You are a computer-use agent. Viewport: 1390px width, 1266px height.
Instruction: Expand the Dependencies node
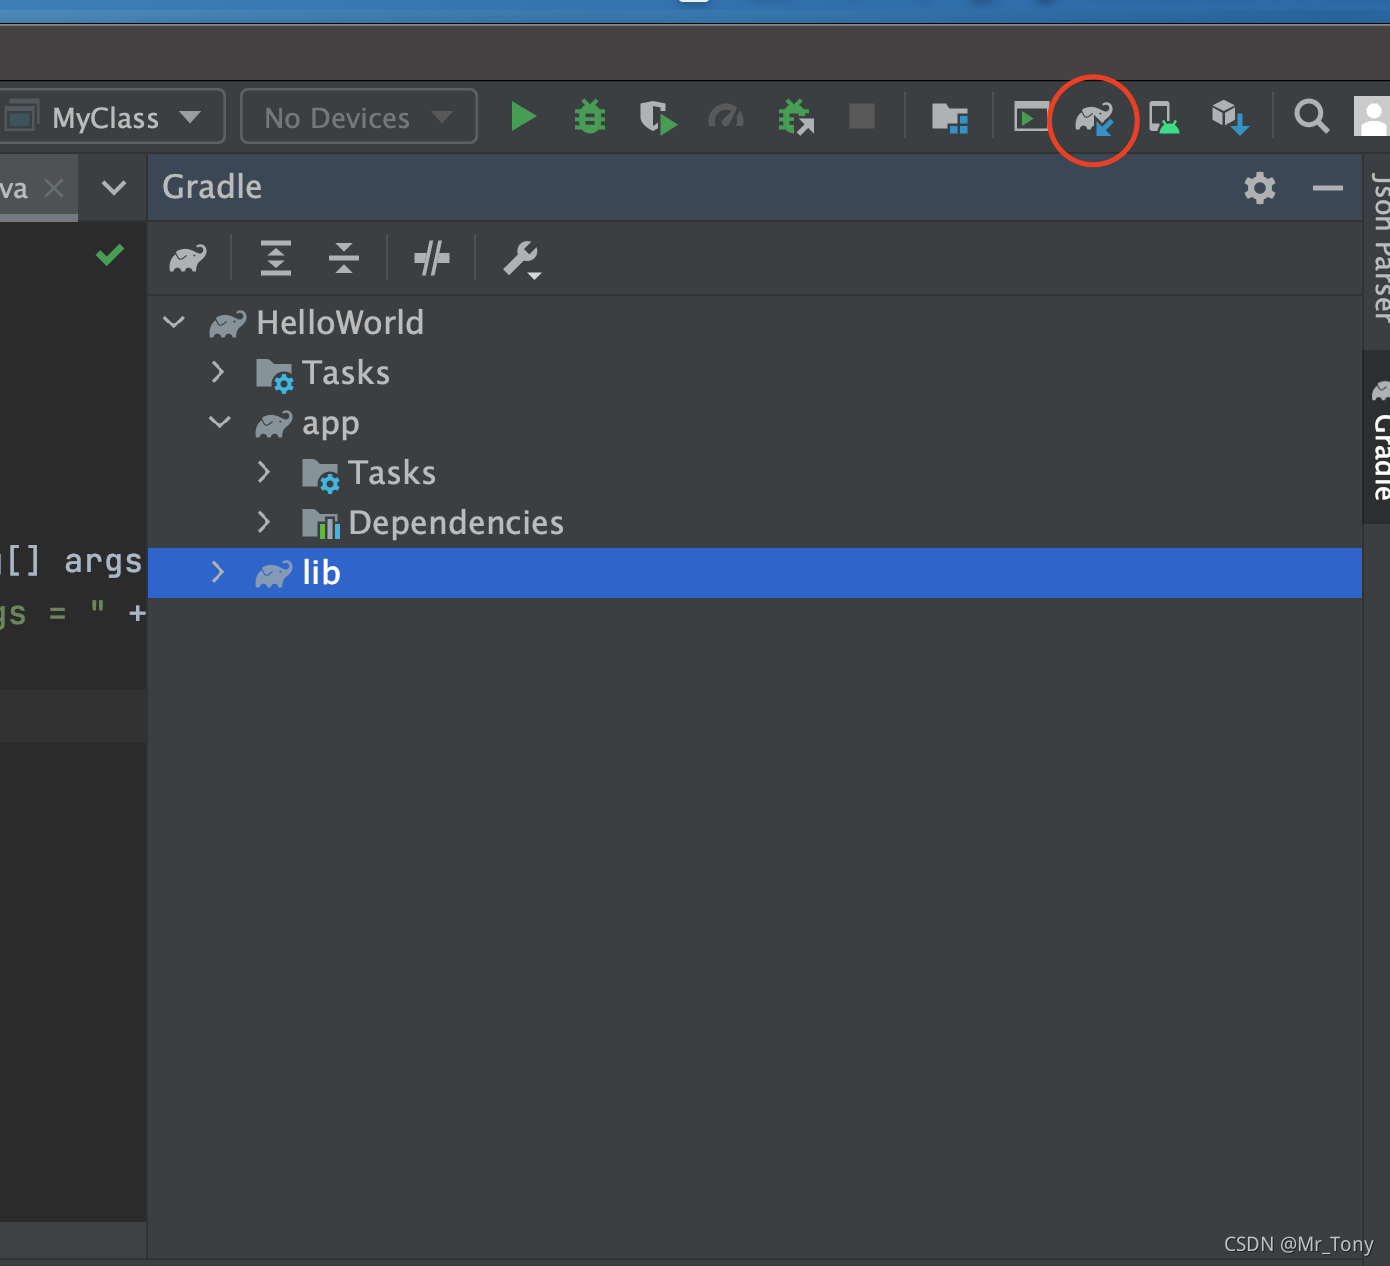click(x=264, y=522)
